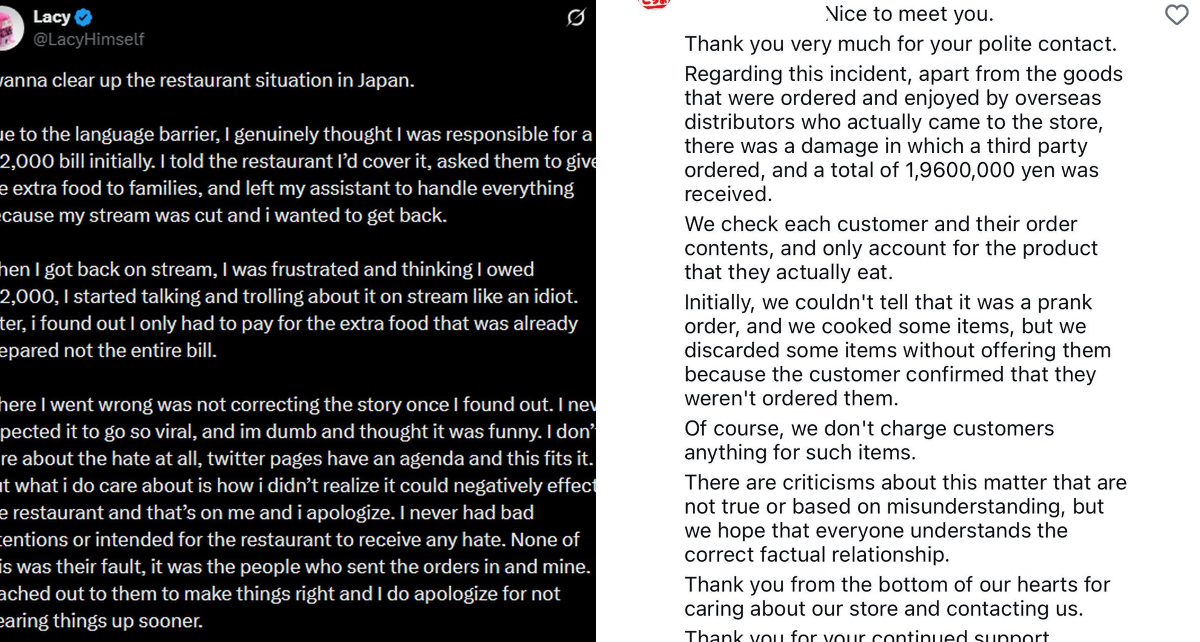Click the circle-slash icon on the tweet header
This screenshot has height=642, width=1200.
pos(576,17)
